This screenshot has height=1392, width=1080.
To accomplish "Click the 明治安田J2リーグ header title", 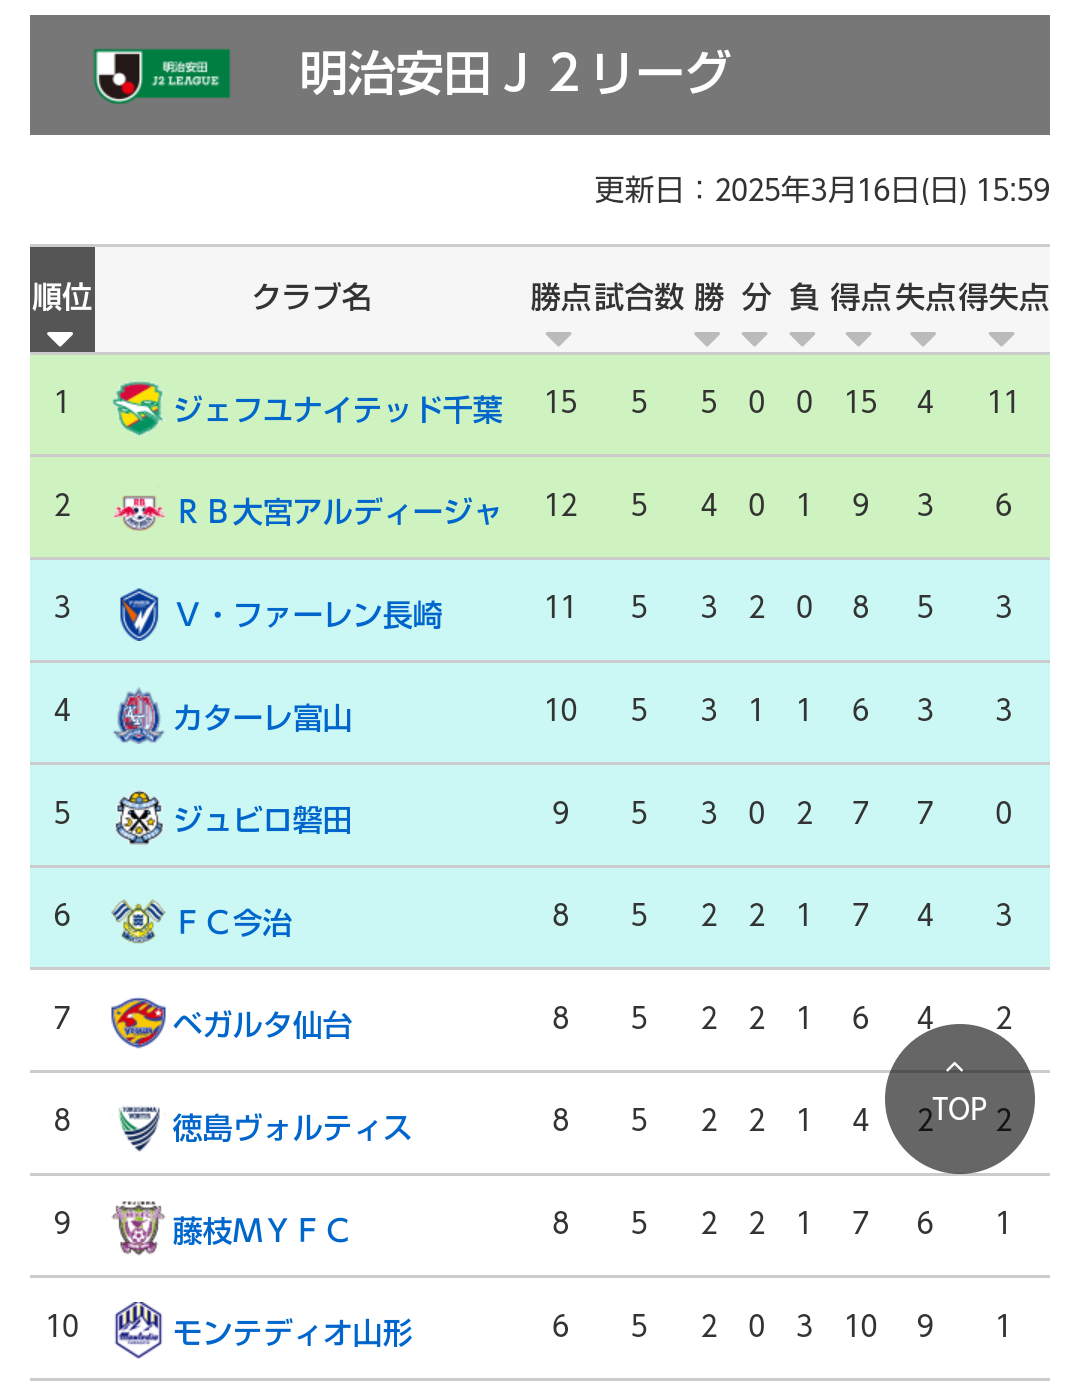I will coord(516,74).
